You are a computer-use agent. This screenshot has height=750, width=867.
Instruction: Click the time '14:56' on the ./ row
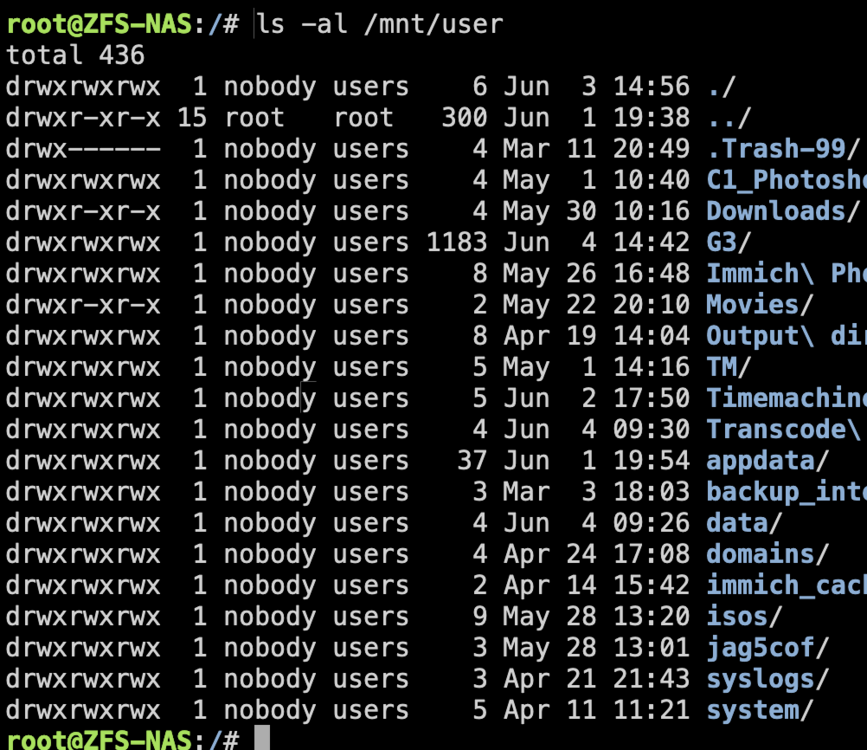pyautogui.click(x=652, y=87)
